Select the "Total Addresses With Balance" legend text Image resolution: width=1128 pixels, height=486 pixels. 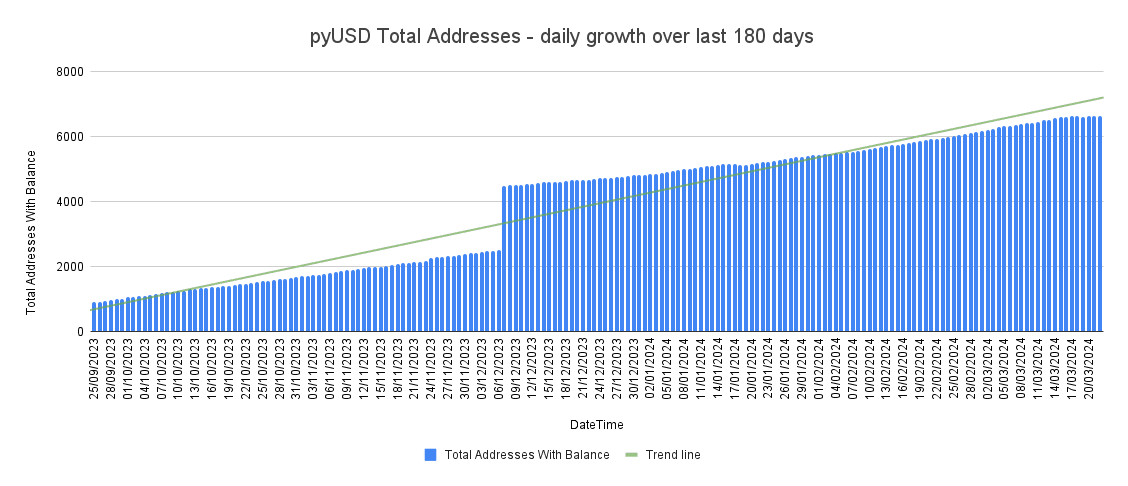tap(527, 455)
